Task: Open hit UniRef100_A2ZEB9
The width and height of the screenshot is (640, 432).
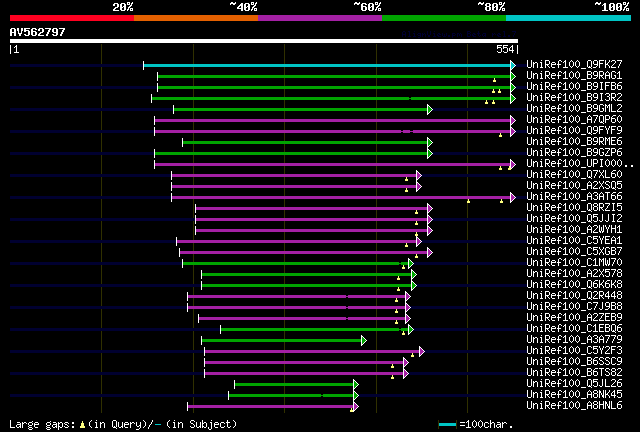Action: tap(574, 318)
